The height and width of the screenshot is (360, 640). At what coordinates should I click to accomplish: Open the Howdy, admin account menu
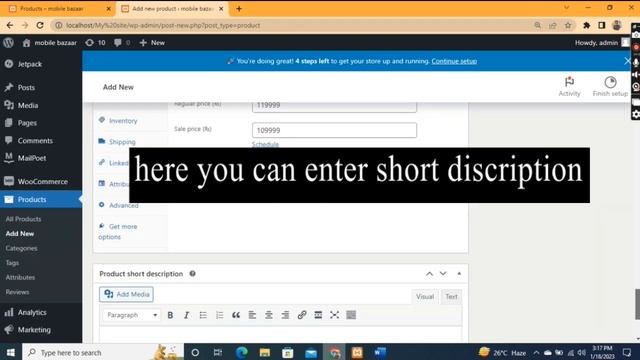click(602, 42)
